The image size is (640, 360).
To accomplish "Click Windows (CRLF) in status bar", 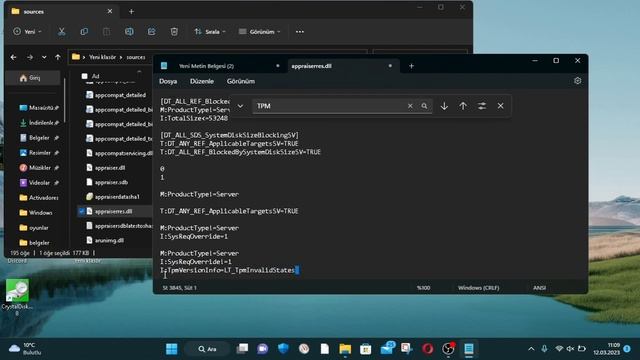I will click(x=478, y=288).
